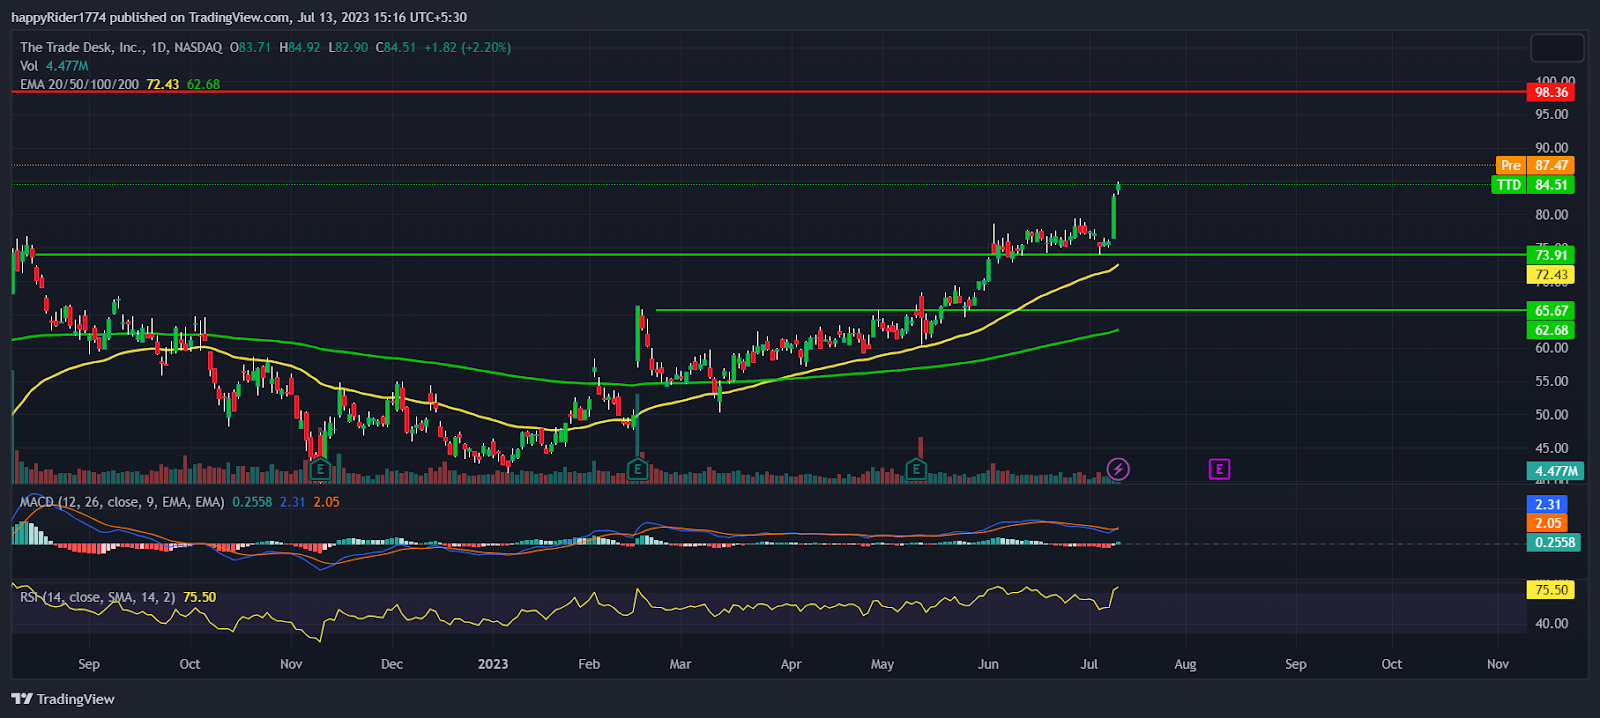Viewport: 1600px width, 718px height.
Task: Click the yellow 72.43 value in EMA legend
Action: (162, 84)
